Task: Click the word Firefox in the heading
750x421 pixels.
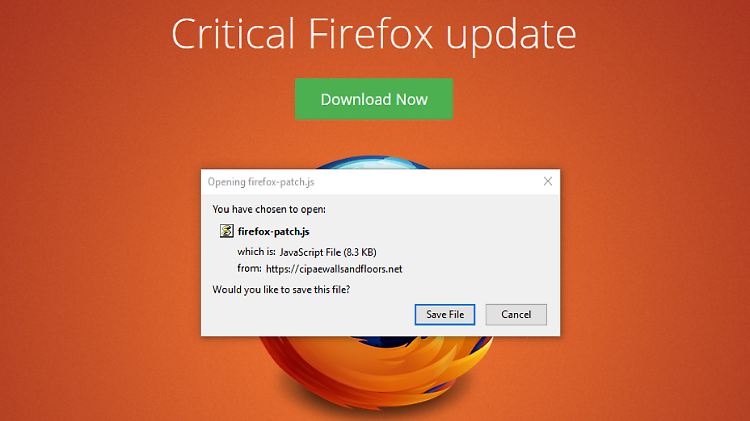Action: tap(371, 33)
